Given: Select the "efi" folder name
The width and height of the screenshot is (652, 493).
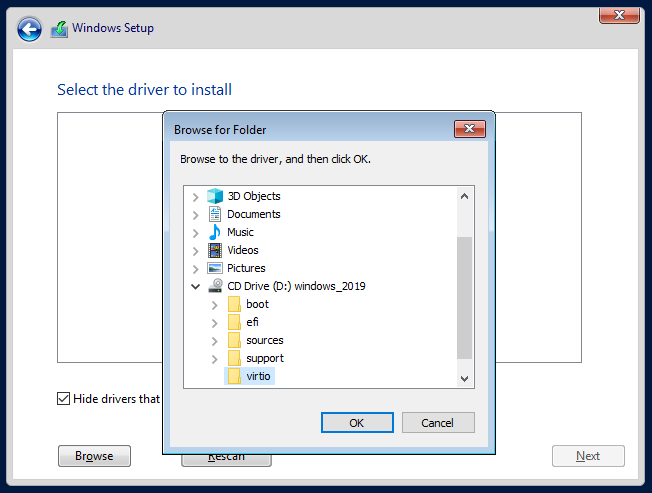Looking at the screenshot, I should click(x=252, y=322).
